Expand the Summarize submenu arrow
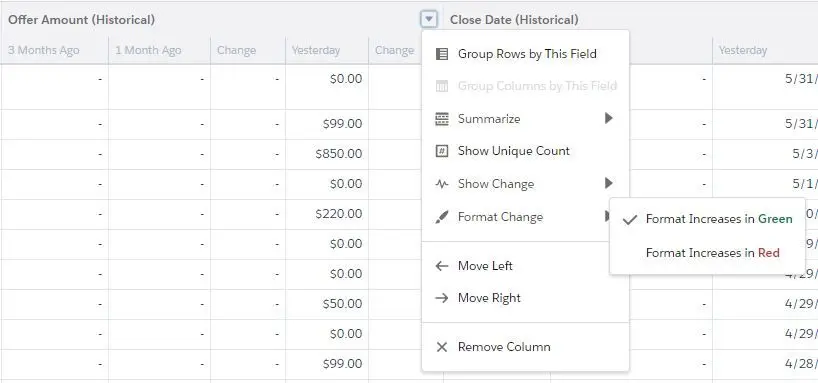Image resolution: width=818 pixels, height=383 pixels. [608, 119]
